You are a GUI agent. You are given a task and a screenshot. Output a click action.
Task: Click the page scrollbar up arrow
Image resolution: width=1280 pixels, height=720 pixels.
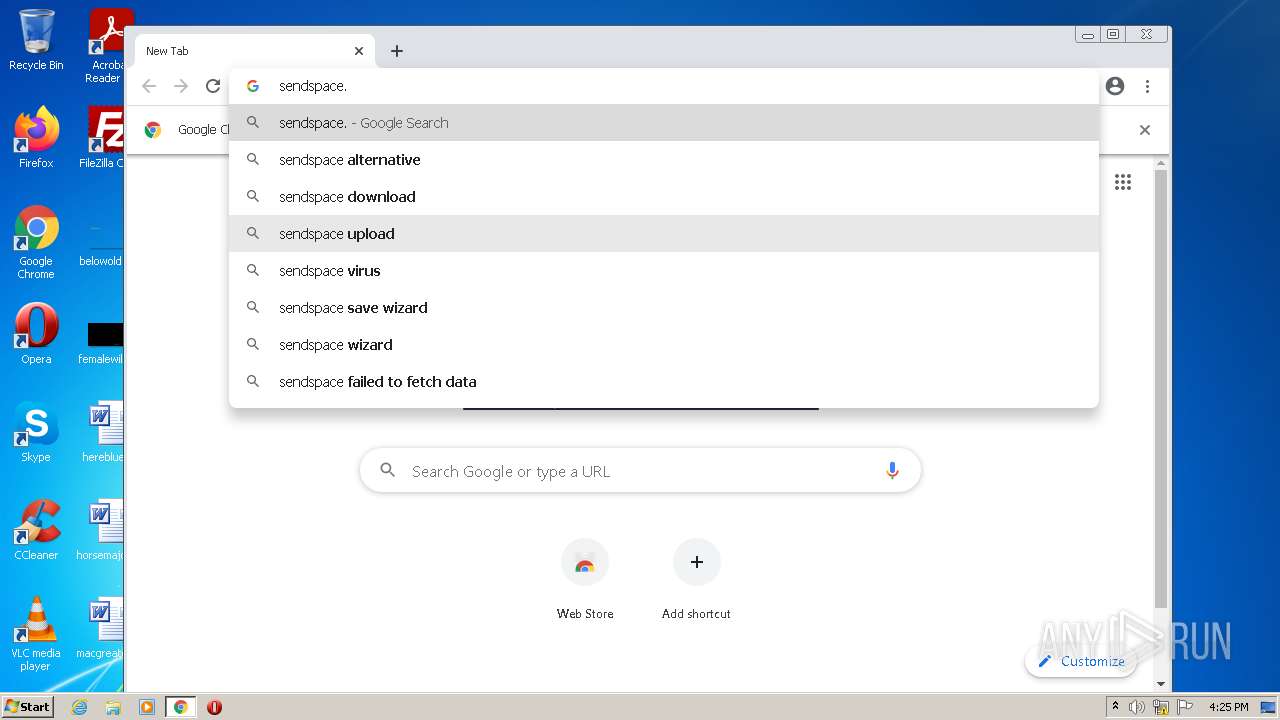pyautogui.click(x=1160, y=165)
